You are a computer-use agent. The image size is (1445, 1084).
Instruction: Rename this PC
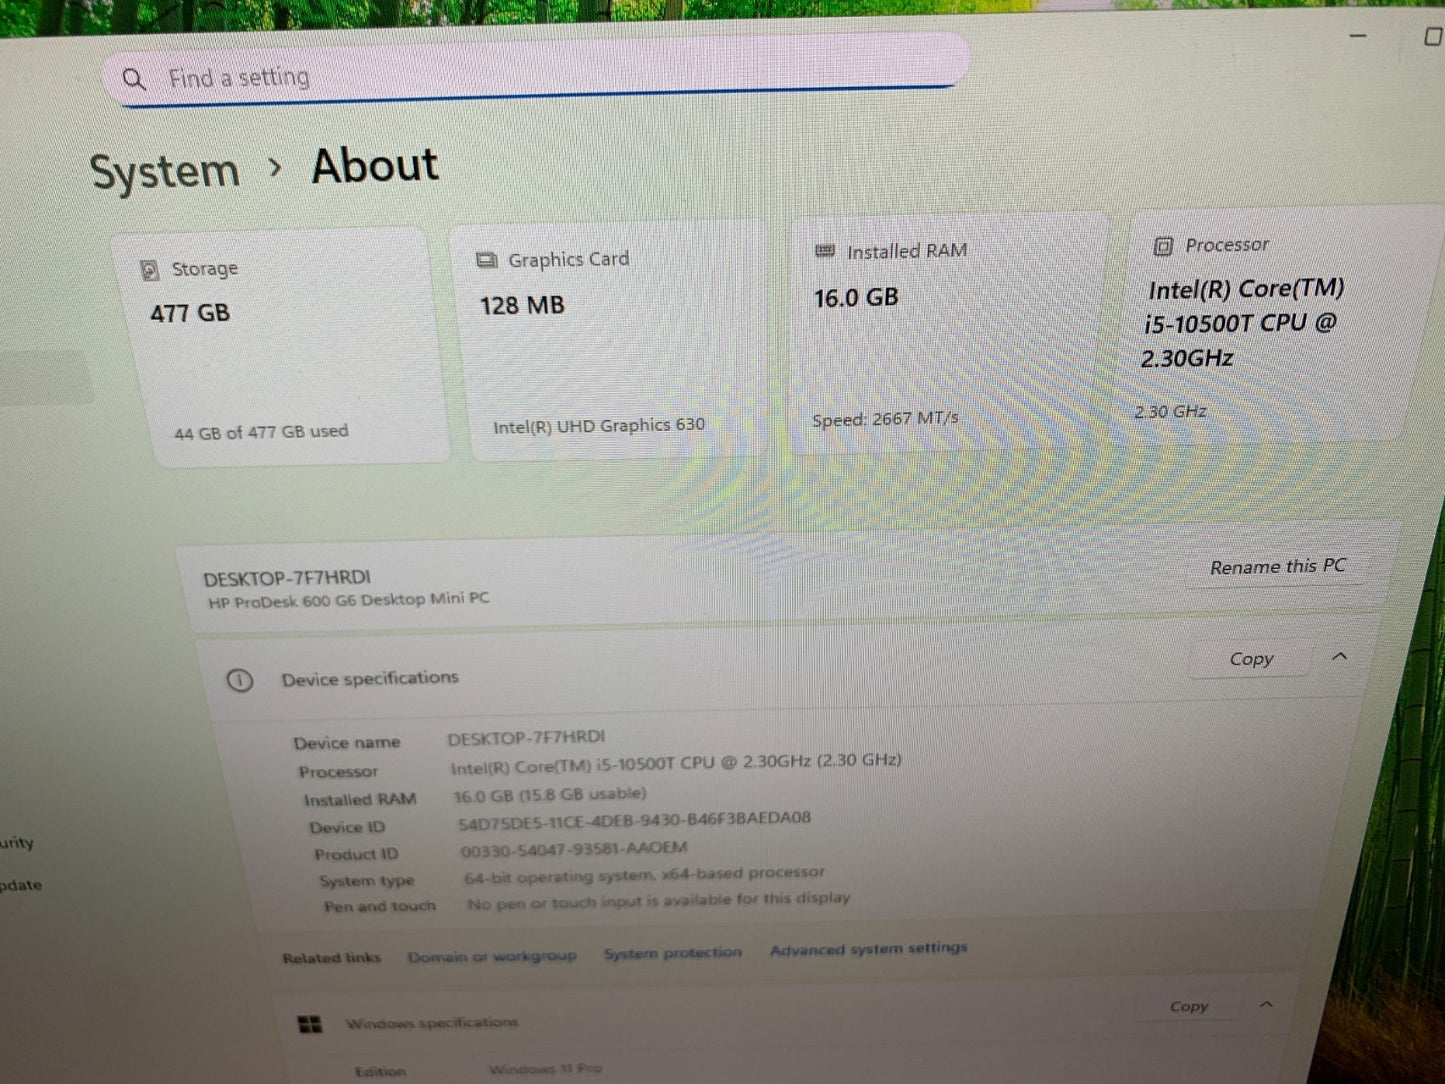[x=1277, y=567]
